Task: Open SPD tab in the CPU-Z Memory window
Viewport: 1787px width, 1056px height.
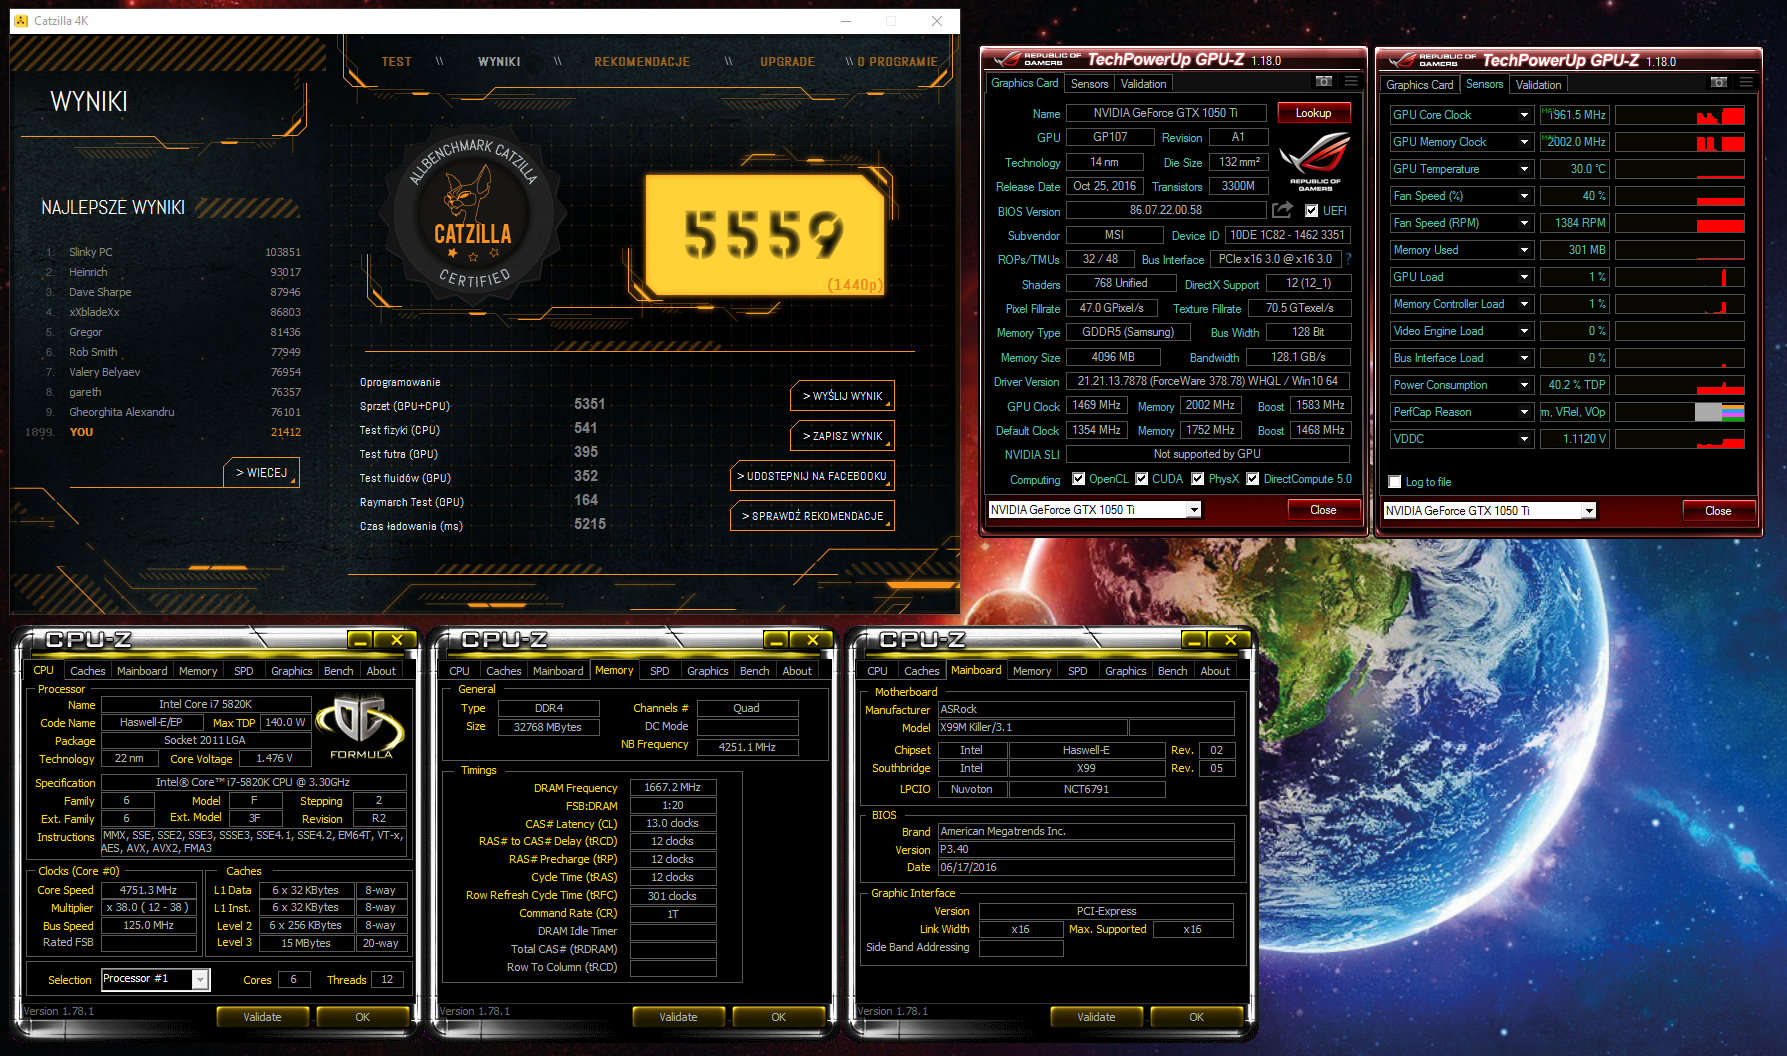Action: [x=660, y=671]
